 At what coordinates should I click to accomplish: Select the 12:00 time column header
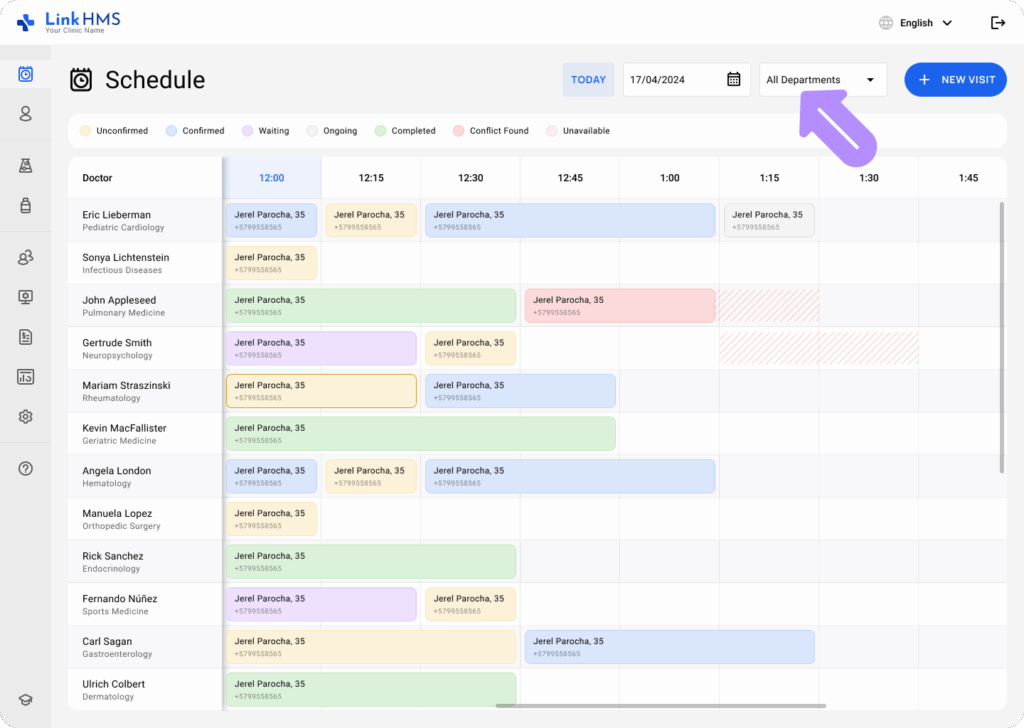tap(271, 178)
